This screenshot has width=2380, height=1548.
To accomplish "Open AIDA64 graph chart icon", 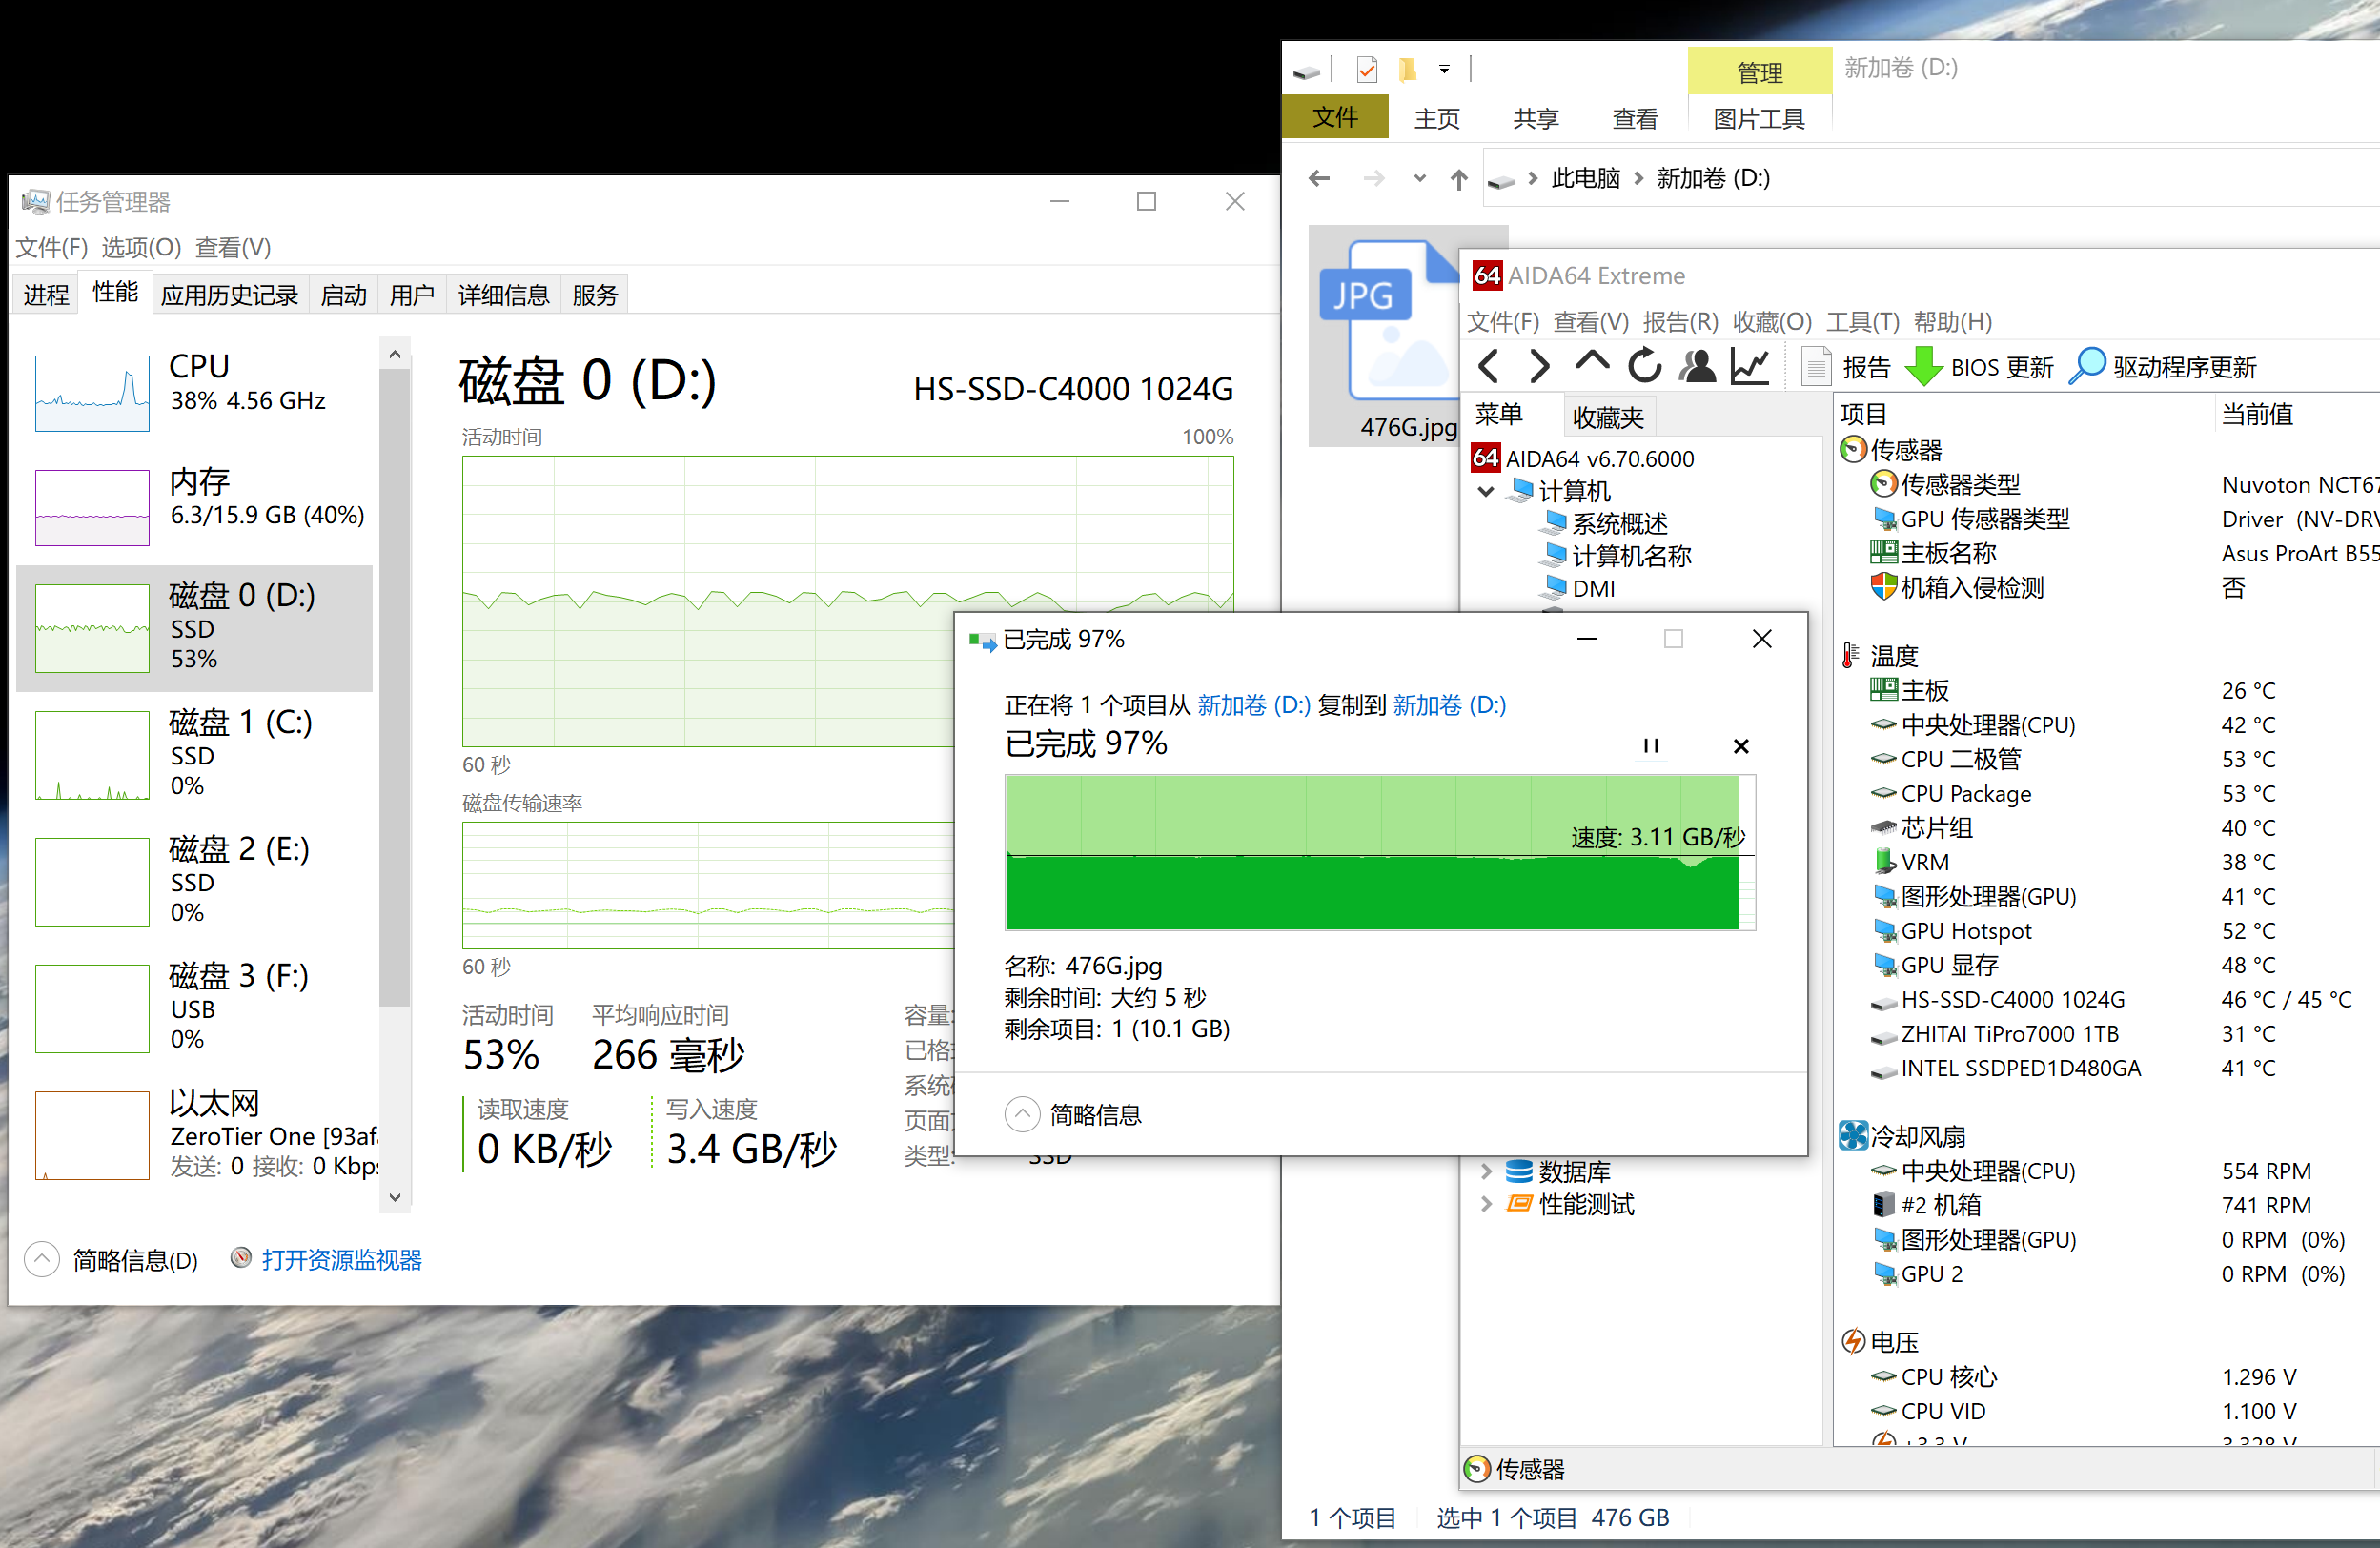I will tap(1750, 367).
